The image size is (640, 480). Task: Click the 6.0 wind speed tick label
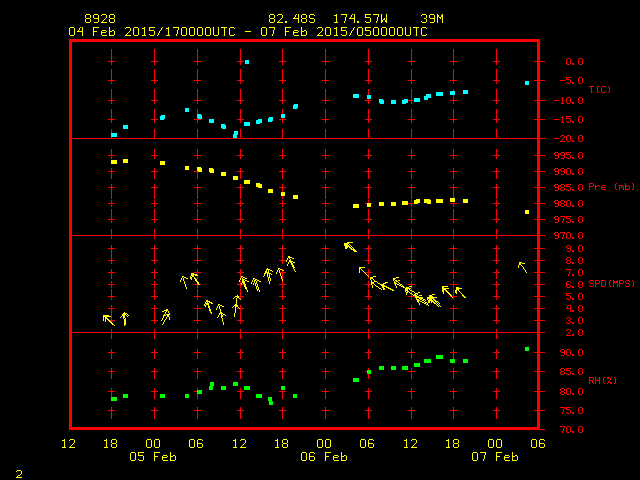[574, 284]
